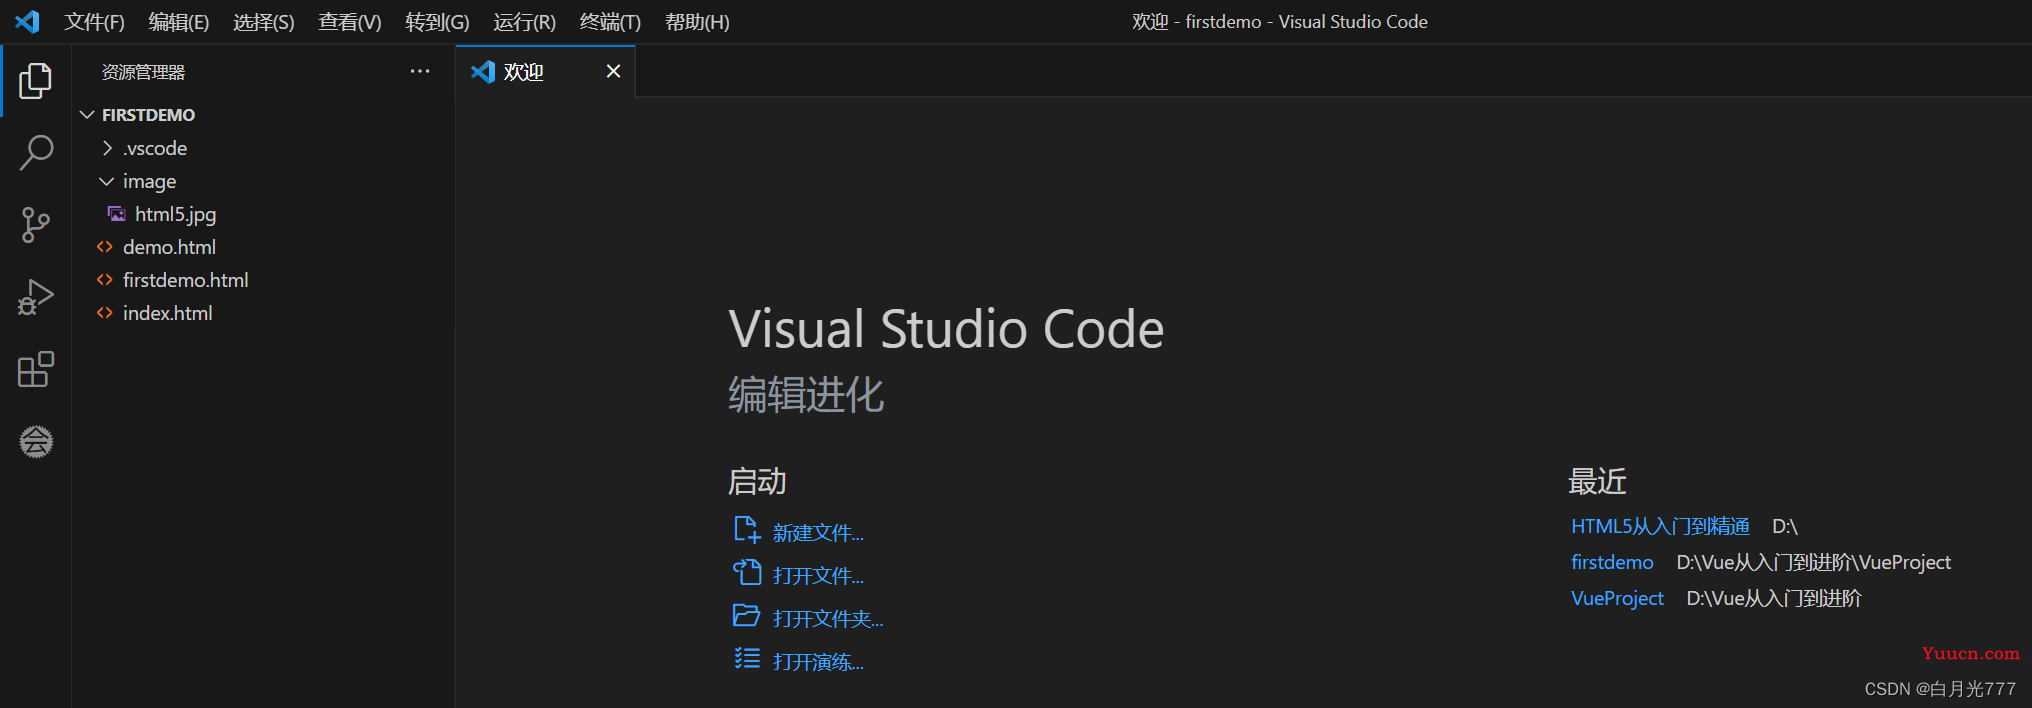Open the 运行(R) menu
The image size is (2032, 708).
tap(524, 22)
